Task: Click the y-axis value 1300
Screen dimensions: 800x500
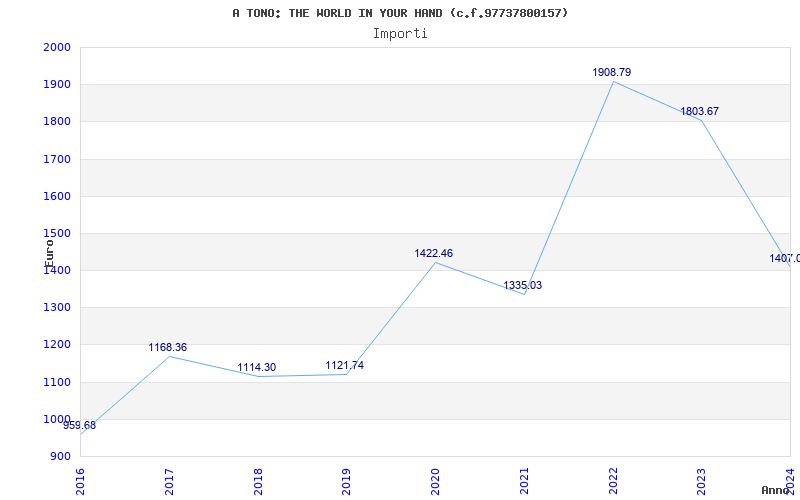Action: point(57,308)
